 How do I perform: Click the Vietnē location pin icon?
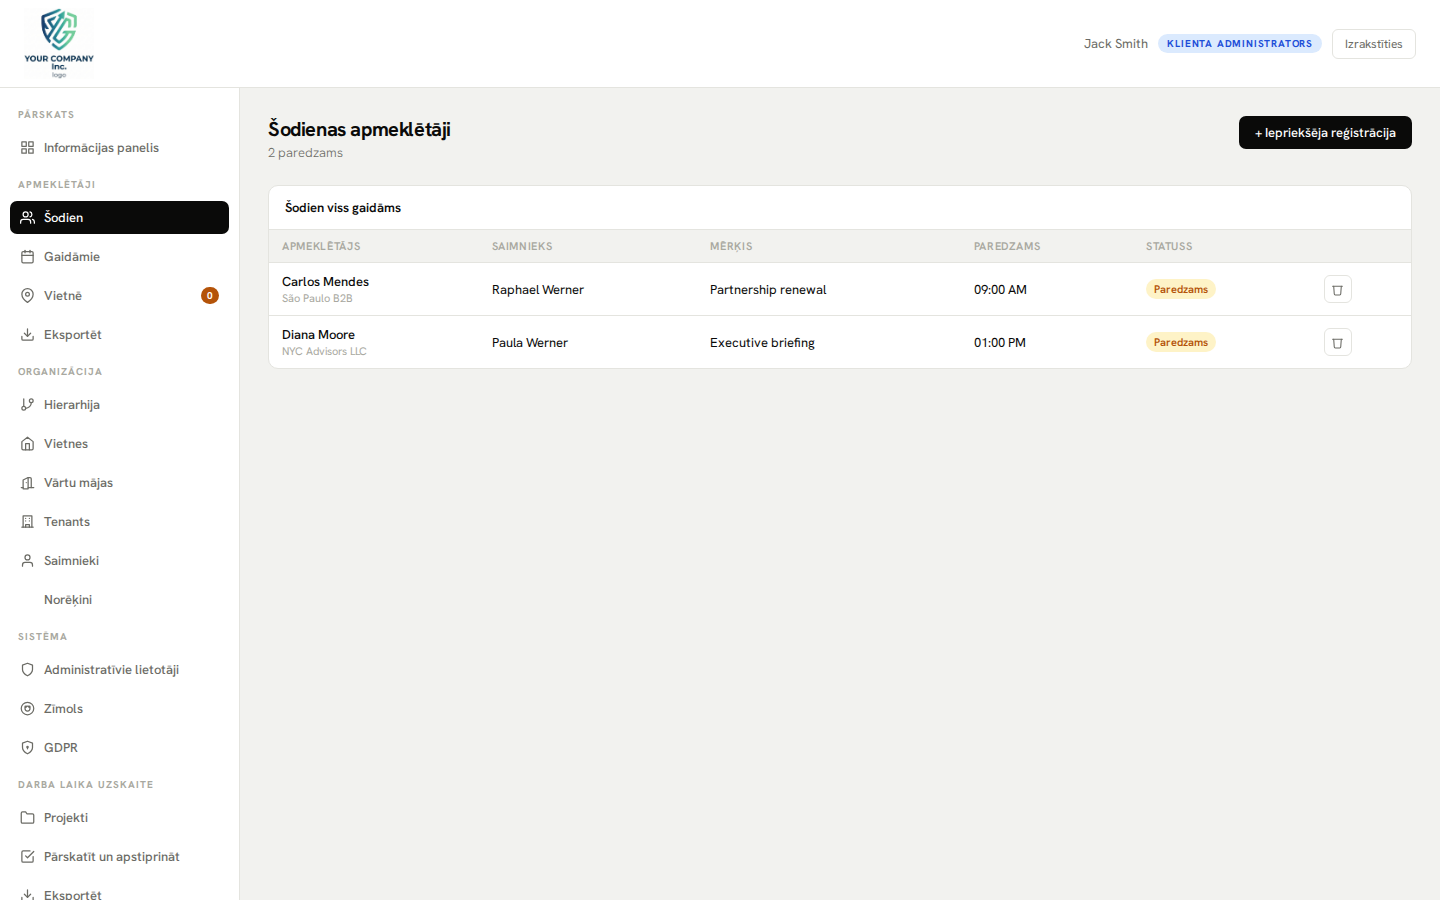[x=28, y=296]
